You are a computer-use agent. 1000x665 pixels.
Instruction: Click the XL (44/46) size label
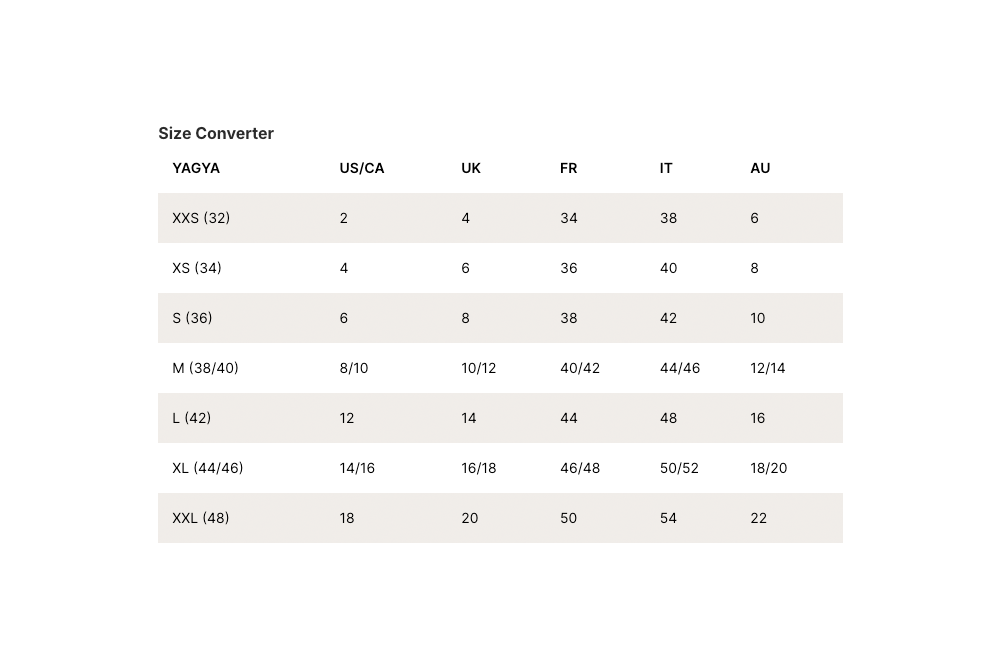point(208,468)
